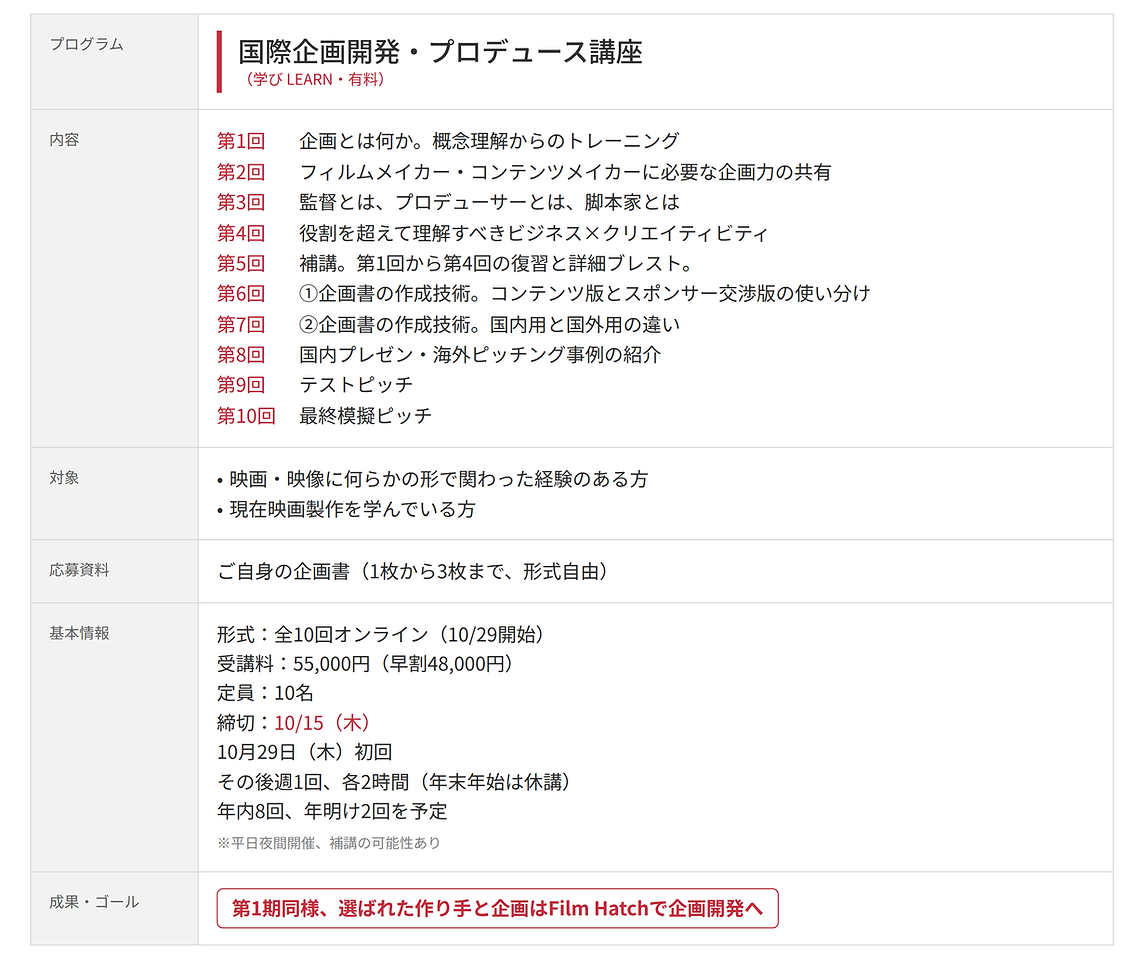Click the 成果・ゴール row label
1144x973 pixels.
coord(93,902)
